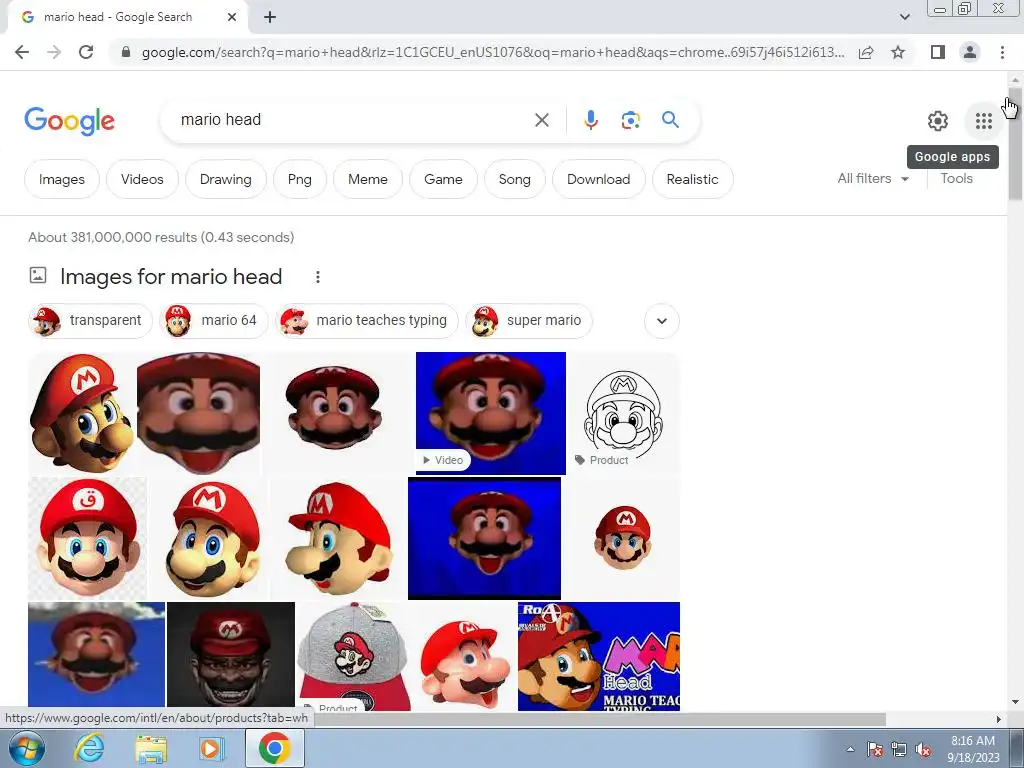Open the line-drawing Mario thumbnail labeled Product
Screen dimensions: 1024x768
[624, 413]
